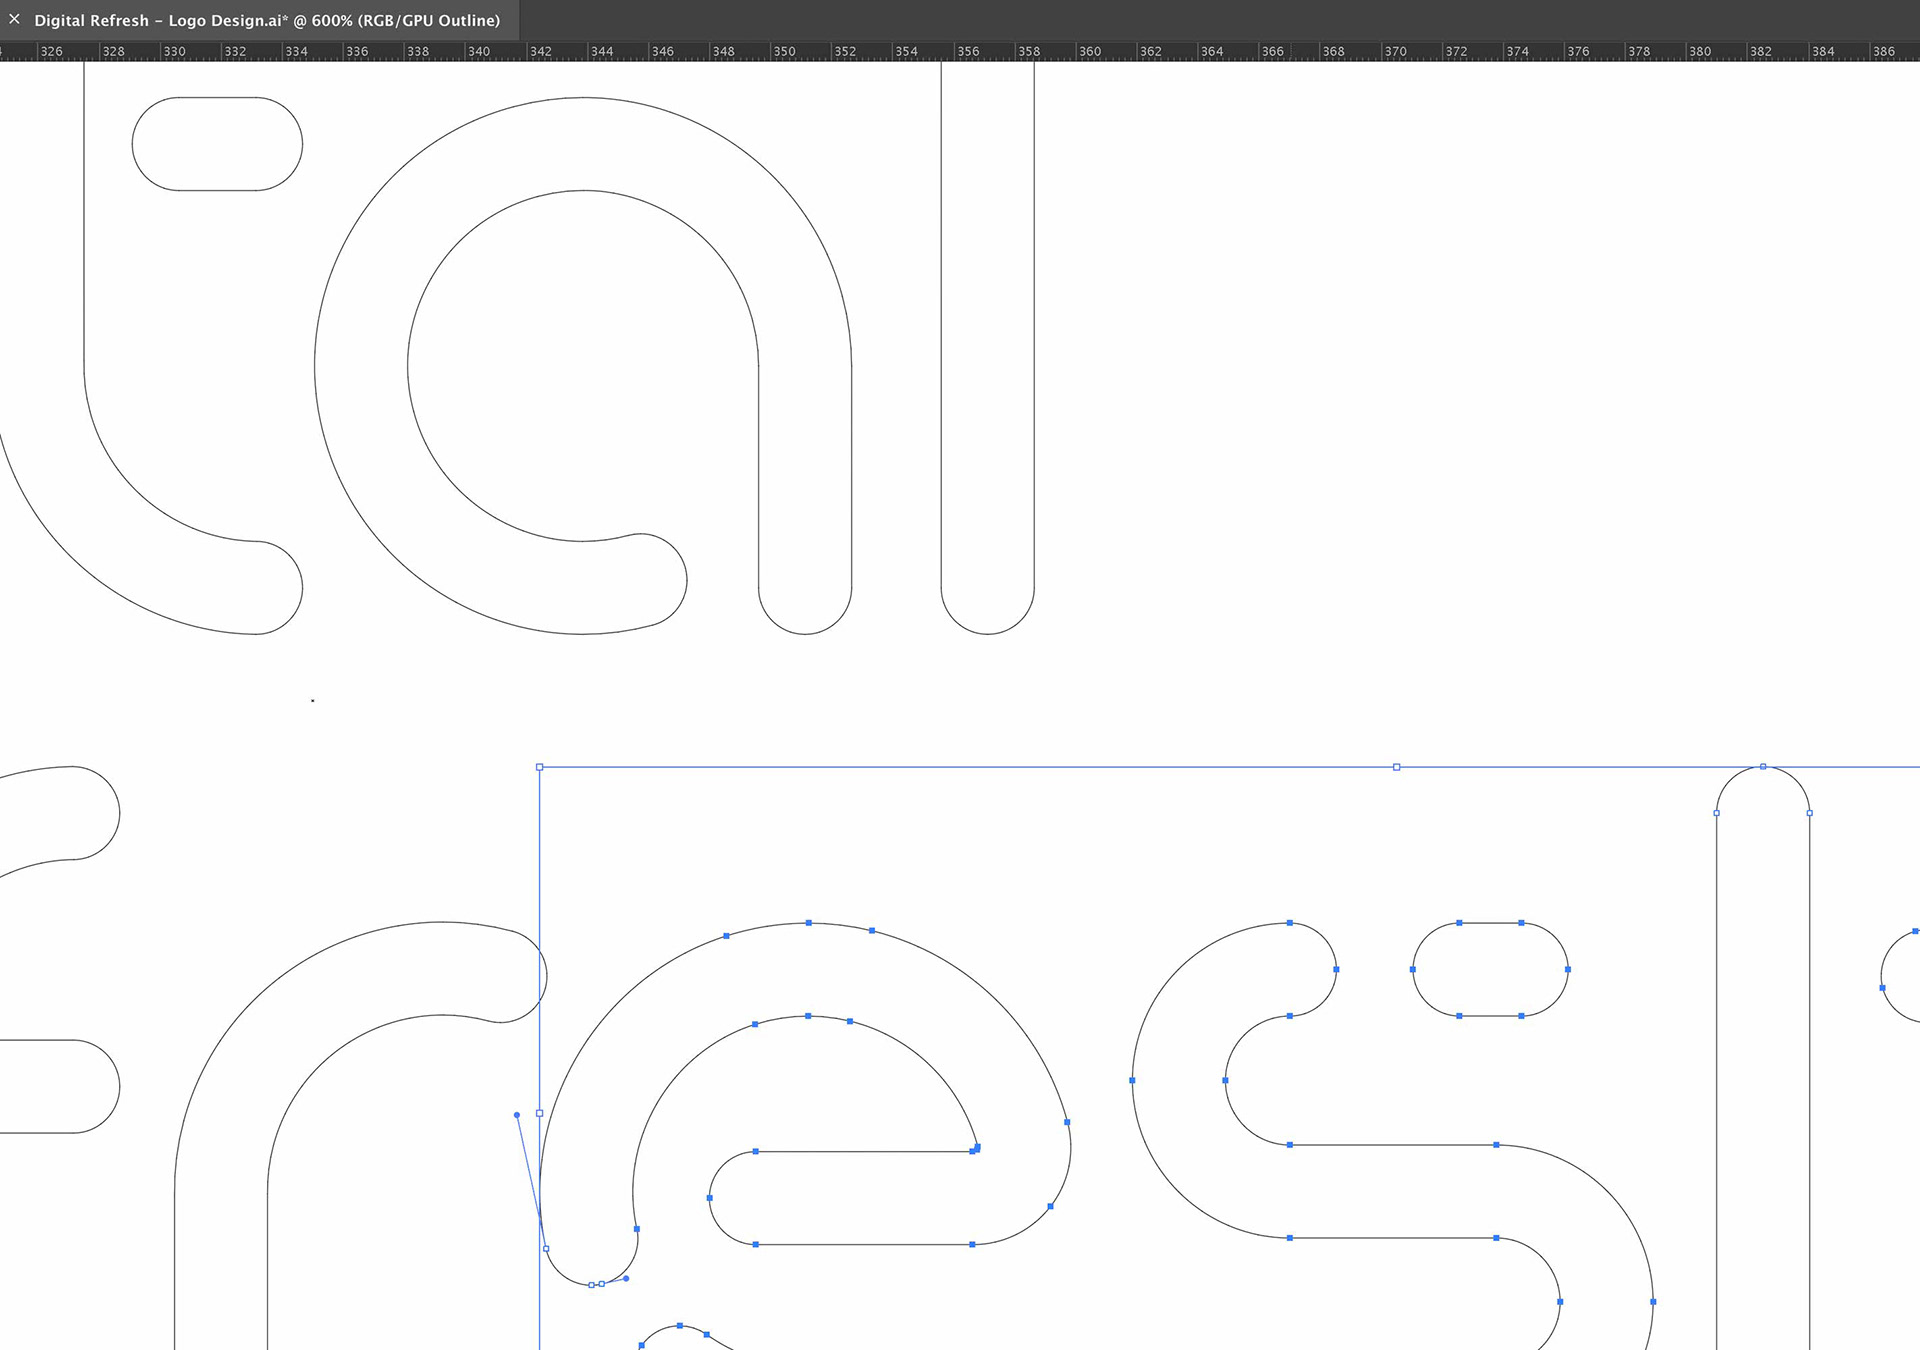Select the anchor at the top of the tall stem

click(x=1763, y=767)
